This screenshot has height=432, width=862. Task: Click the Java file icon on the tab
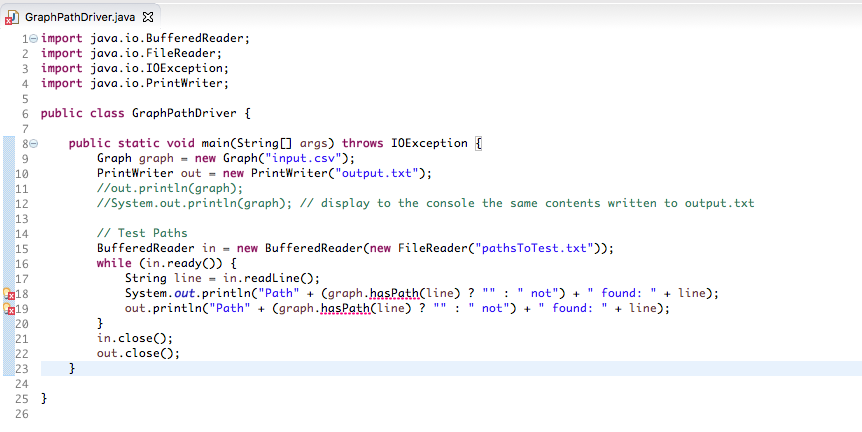click(12, 17)
